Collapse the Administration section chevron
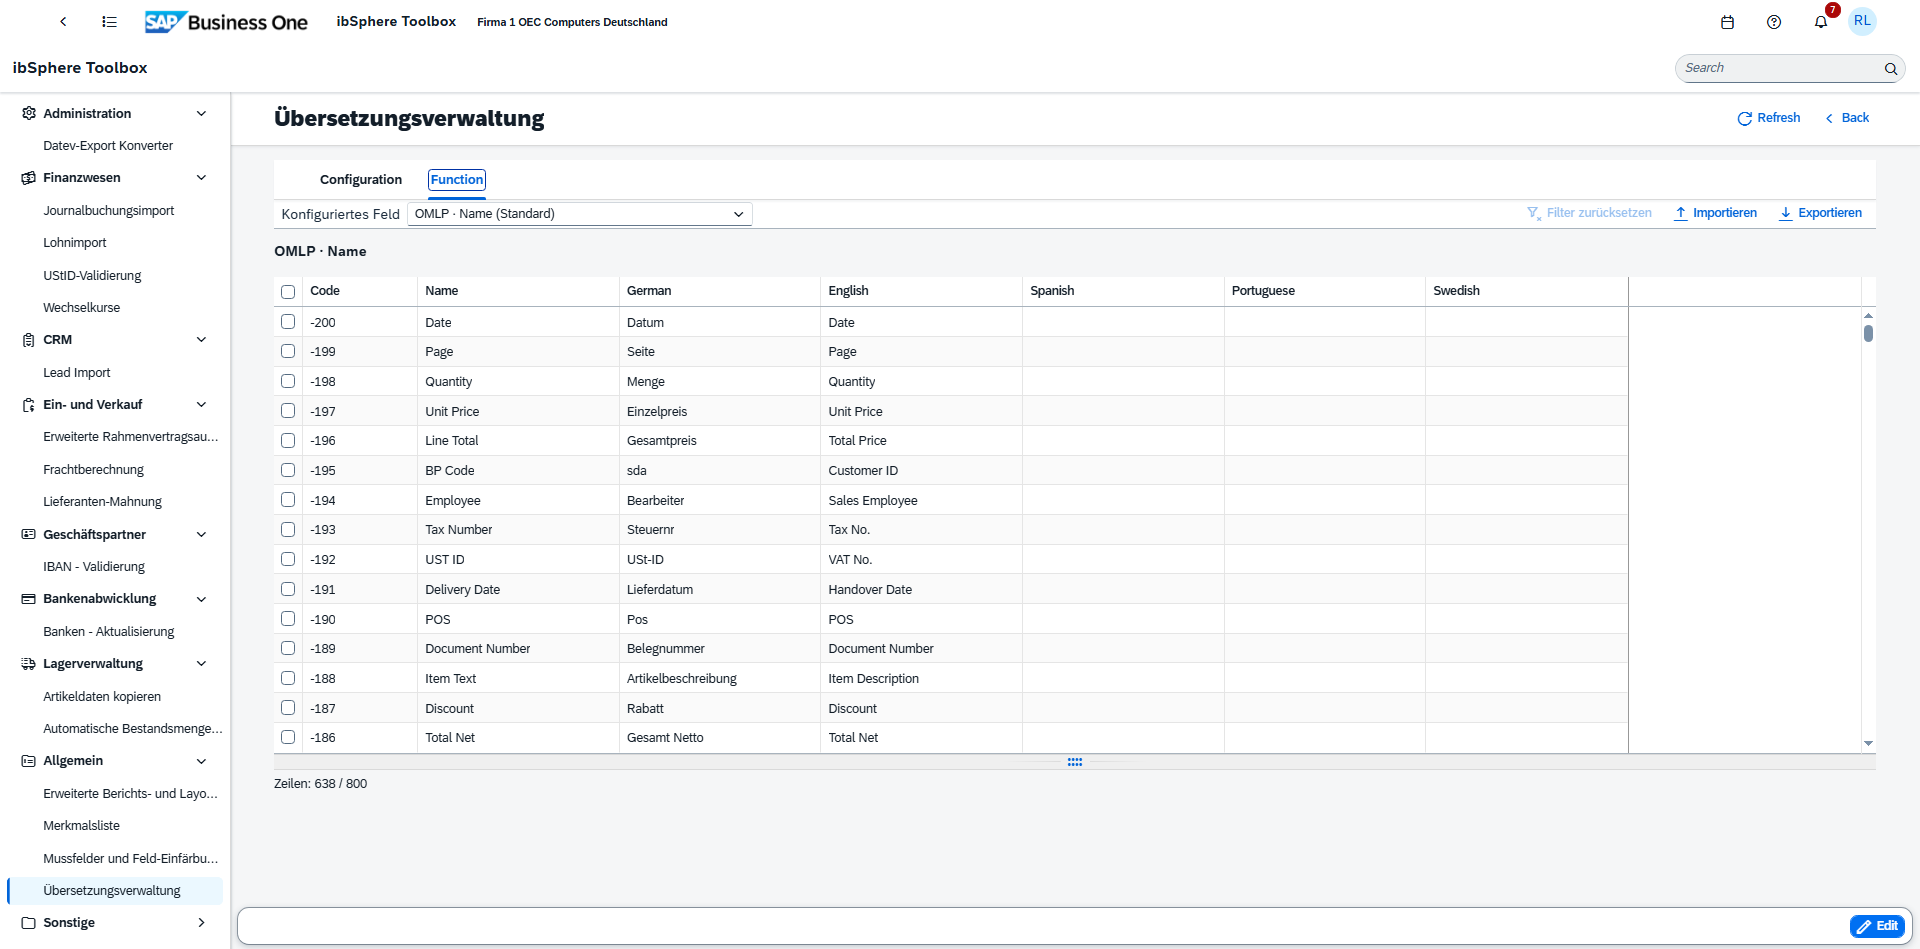The image size is (1920, 949). [x=201, y=113]
